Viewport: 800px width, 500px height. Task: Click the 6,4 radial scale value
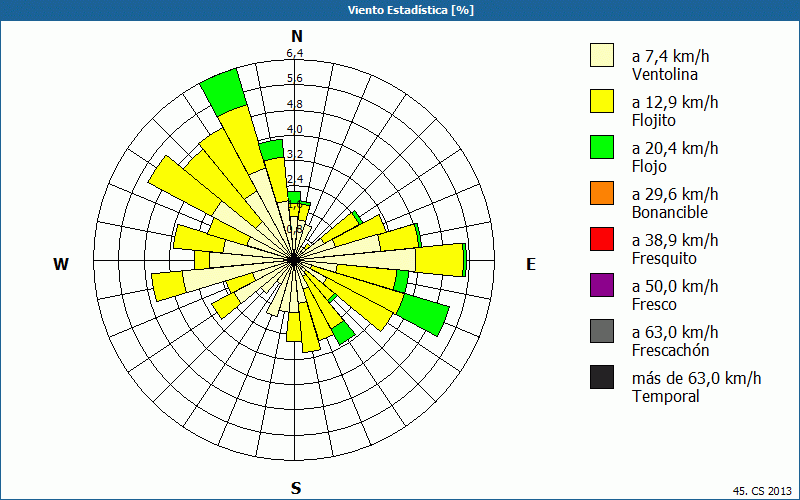coord(294,53)
